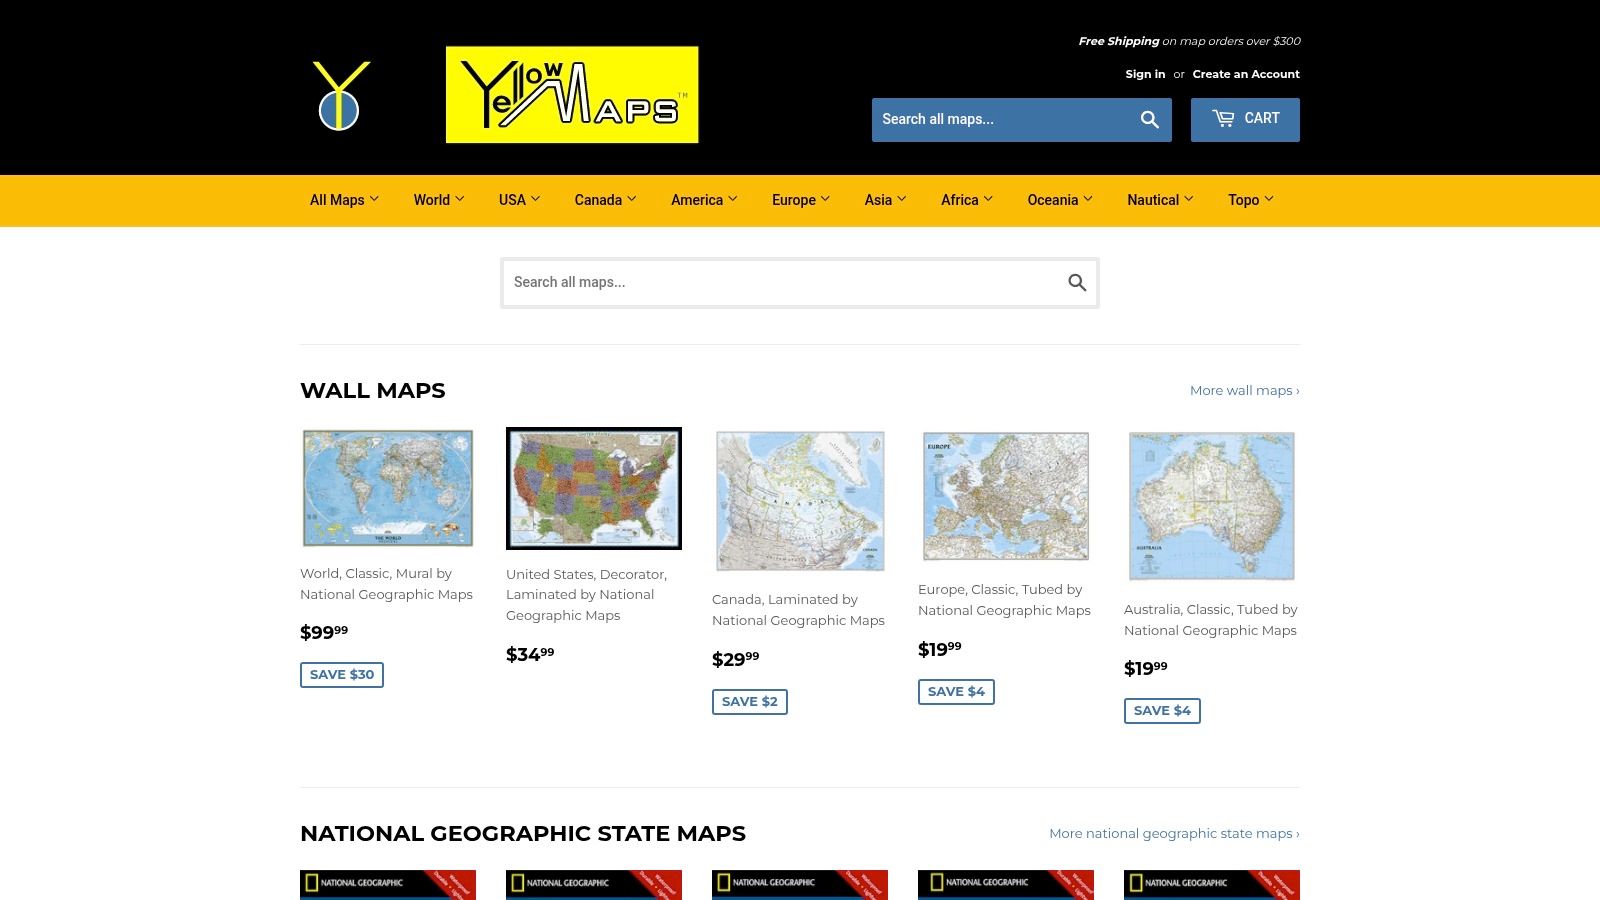
Task: Open the shopping cart
Action: coord(1245,119)
